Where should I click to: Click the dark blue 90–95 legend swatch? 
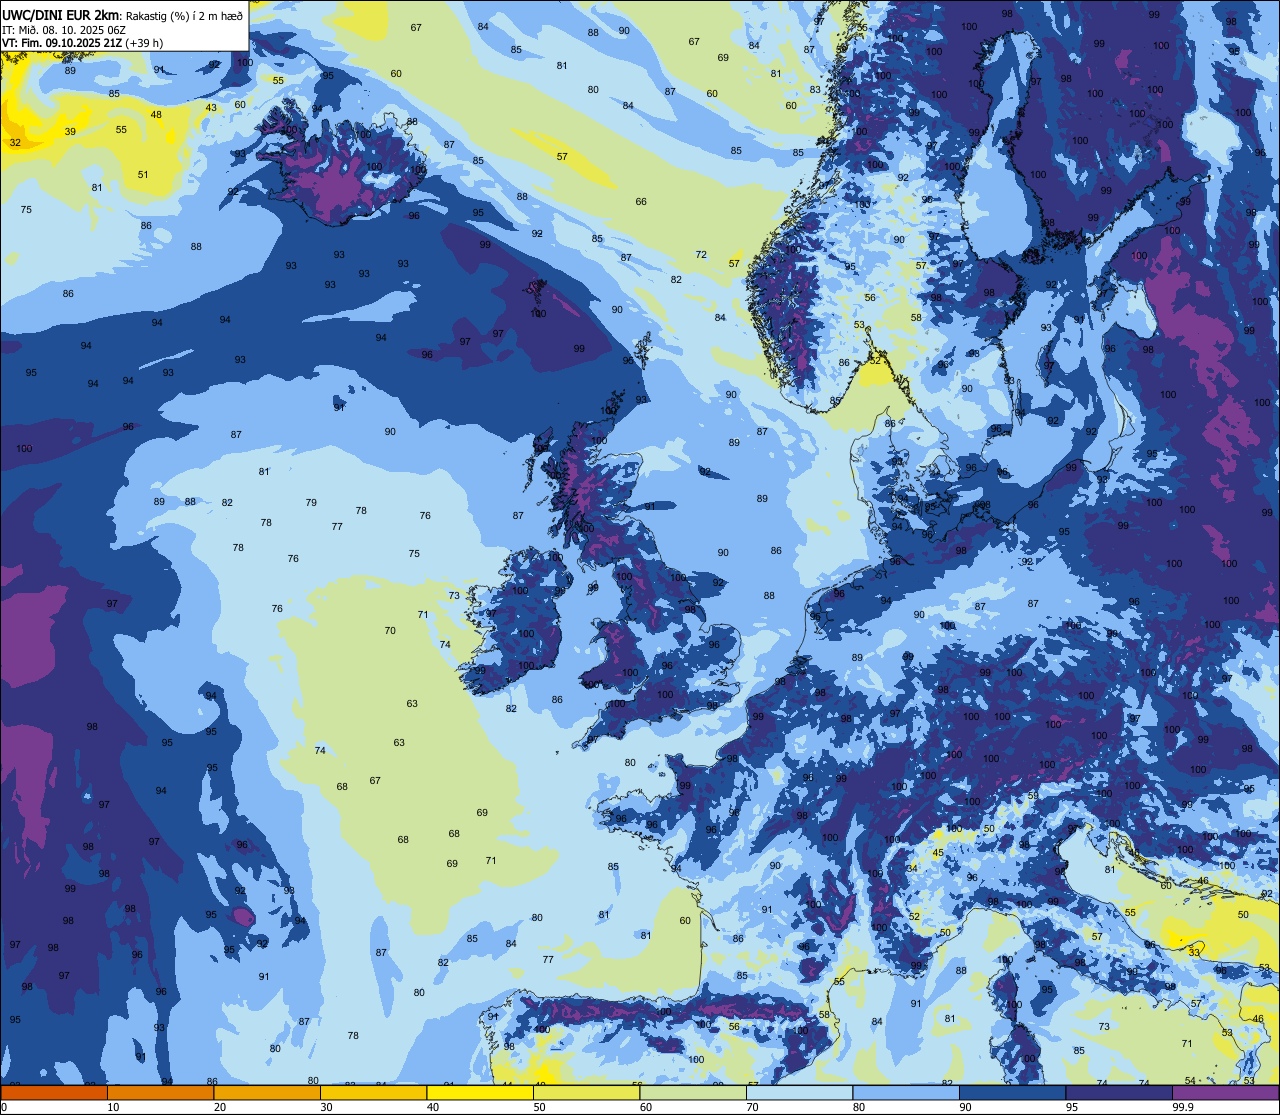(x=1013, y=1092)
